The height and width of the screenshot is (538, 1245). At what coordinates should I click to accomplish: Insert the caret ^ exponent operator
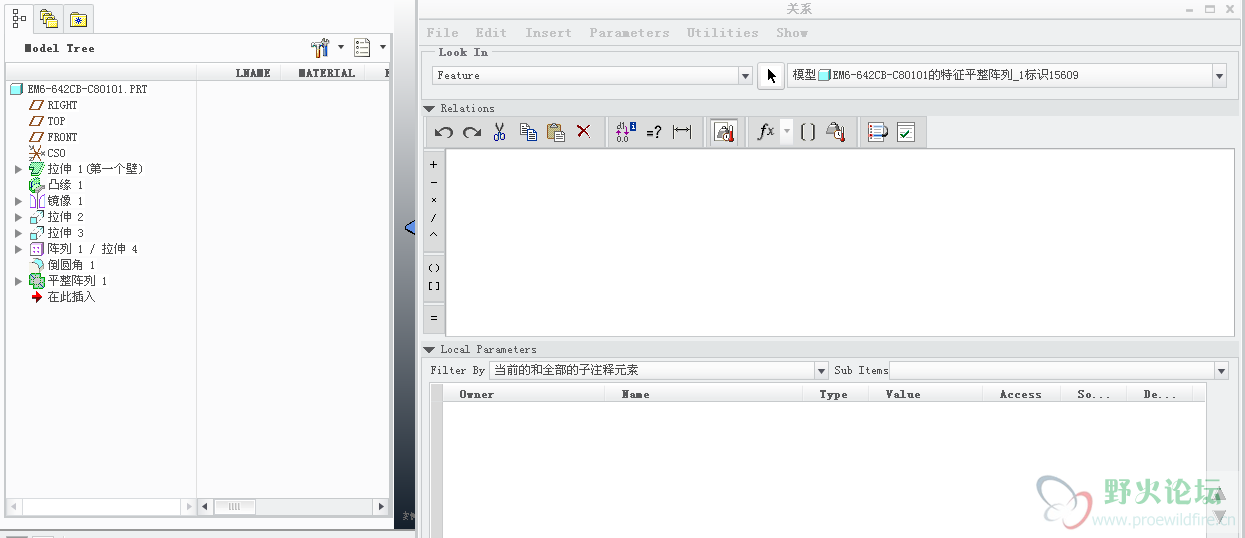coord(434,235)
